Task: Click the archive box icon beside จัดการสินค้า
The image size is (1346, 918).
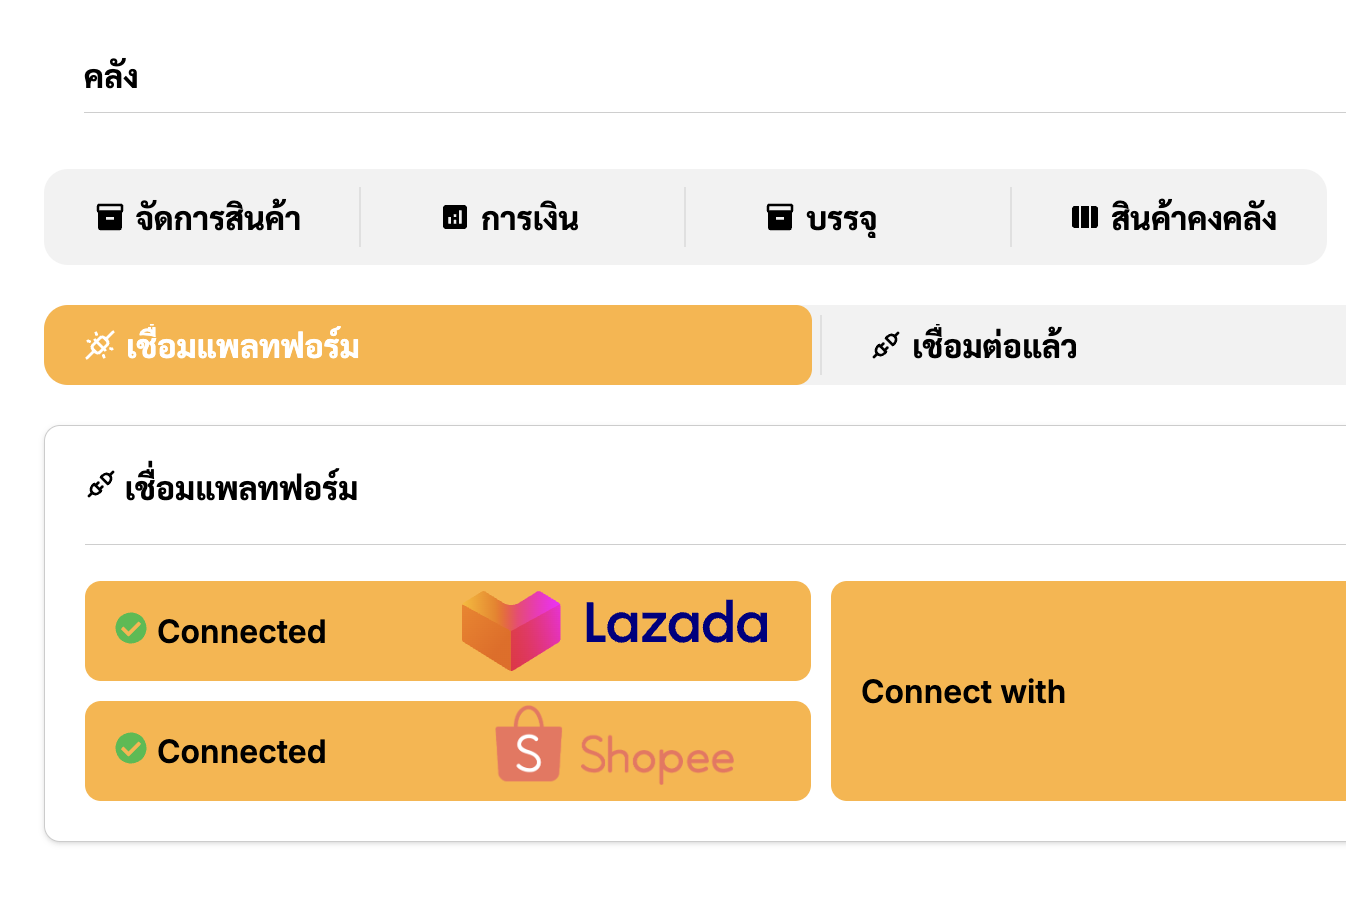Action: point(109,217)
